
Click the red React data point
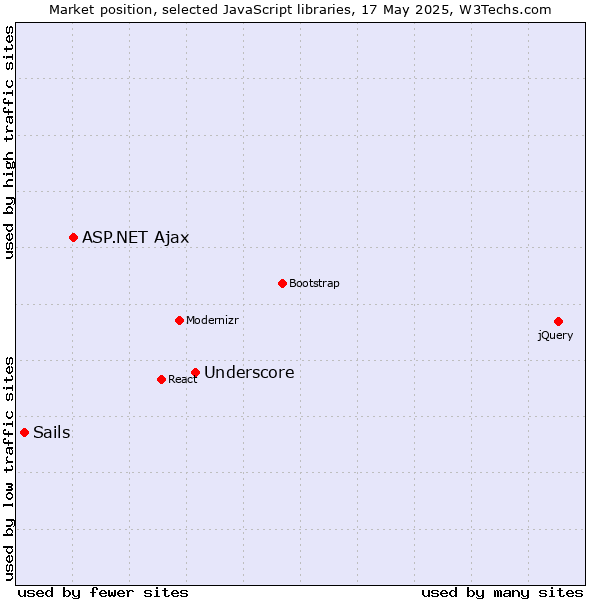(161, 380)
